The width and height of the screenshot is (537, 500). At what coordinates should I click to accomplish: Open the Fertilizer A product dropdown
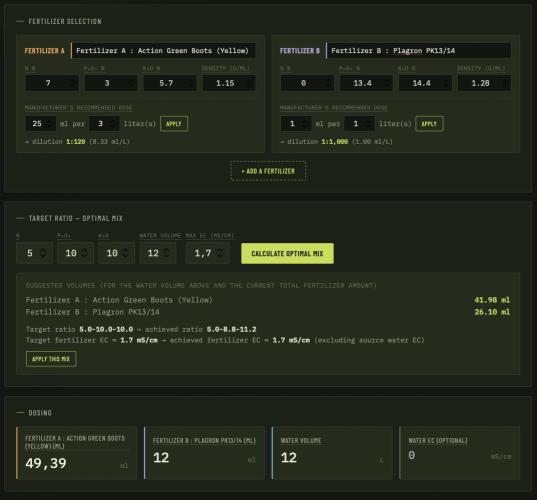click(x=163, y=51)
